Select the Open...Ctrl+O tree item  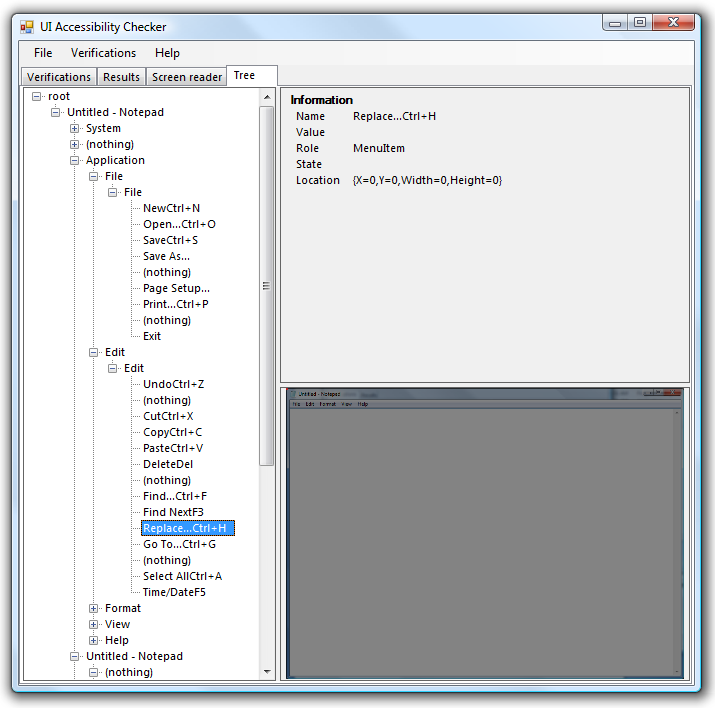click(179, 225)
